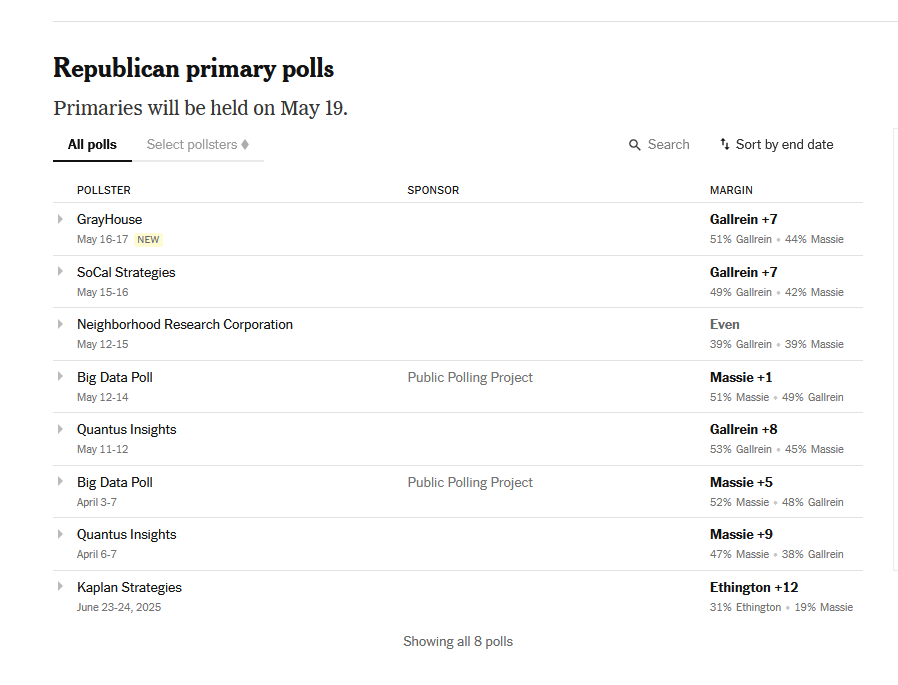
Task: Open the Select pollsters dropdown
Action: [198, 145]
